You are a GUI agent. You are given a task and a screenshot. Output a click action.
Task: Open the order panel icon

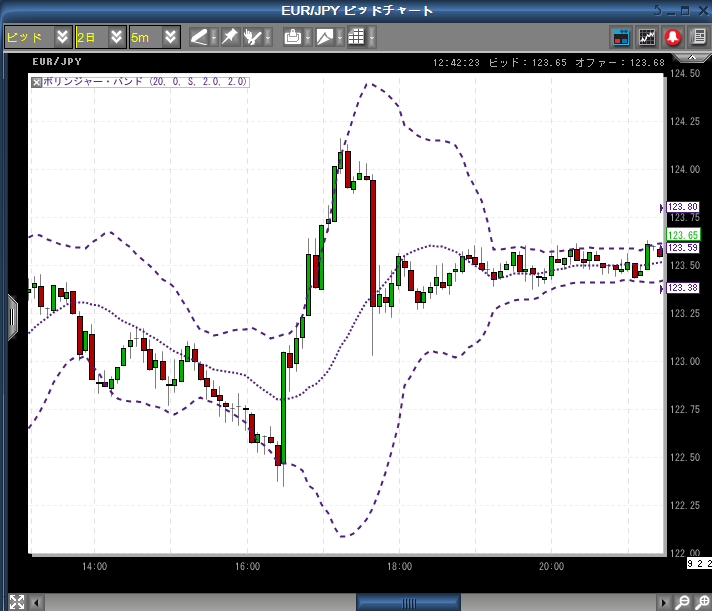coord(621,37)
